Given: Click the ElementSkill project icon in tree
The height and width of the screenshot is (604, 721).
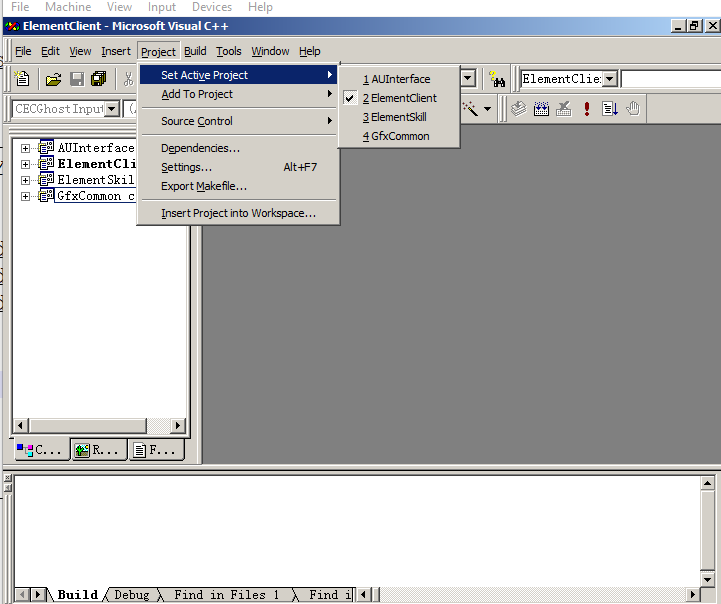Looking at the screenshot, I should tap(46, 180).
